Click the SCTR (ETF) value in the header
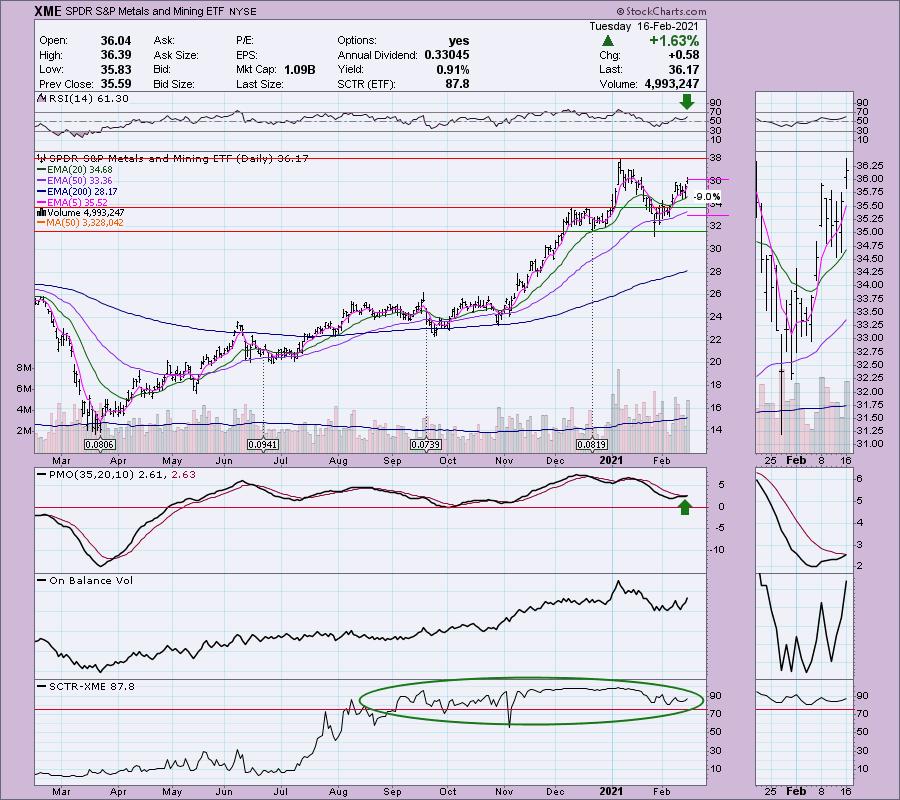 coord(457,84)
